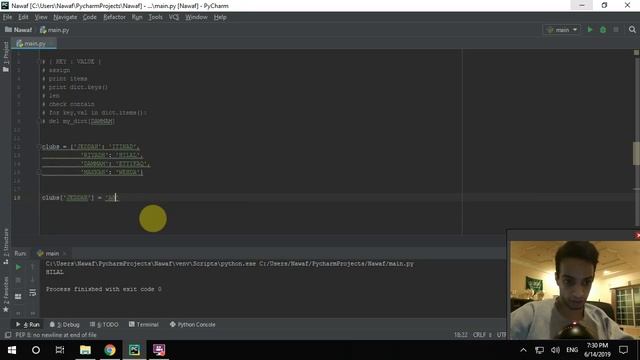Toggle tool window bars icon in status bar corner

pyautogui.click(x=7, y=335)
